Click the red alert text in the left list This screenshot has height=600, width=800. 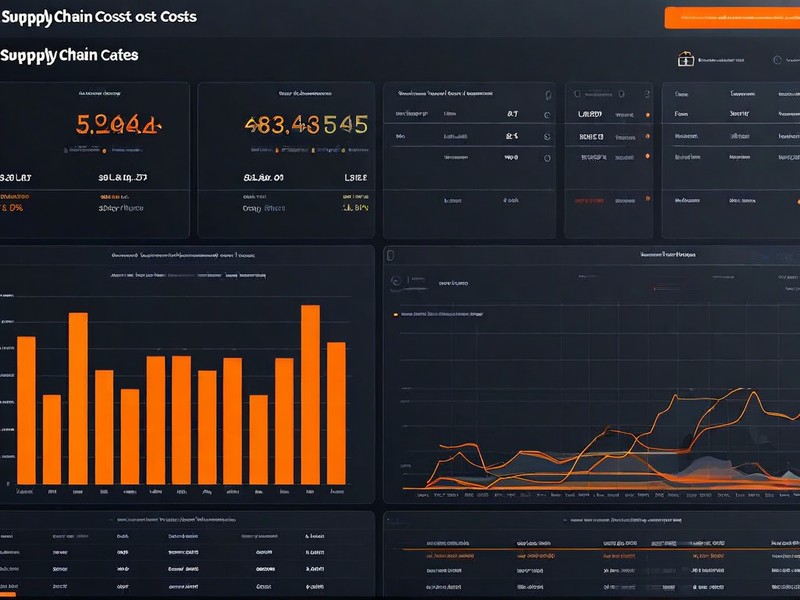pyautogui.click(x=589, y=199)
